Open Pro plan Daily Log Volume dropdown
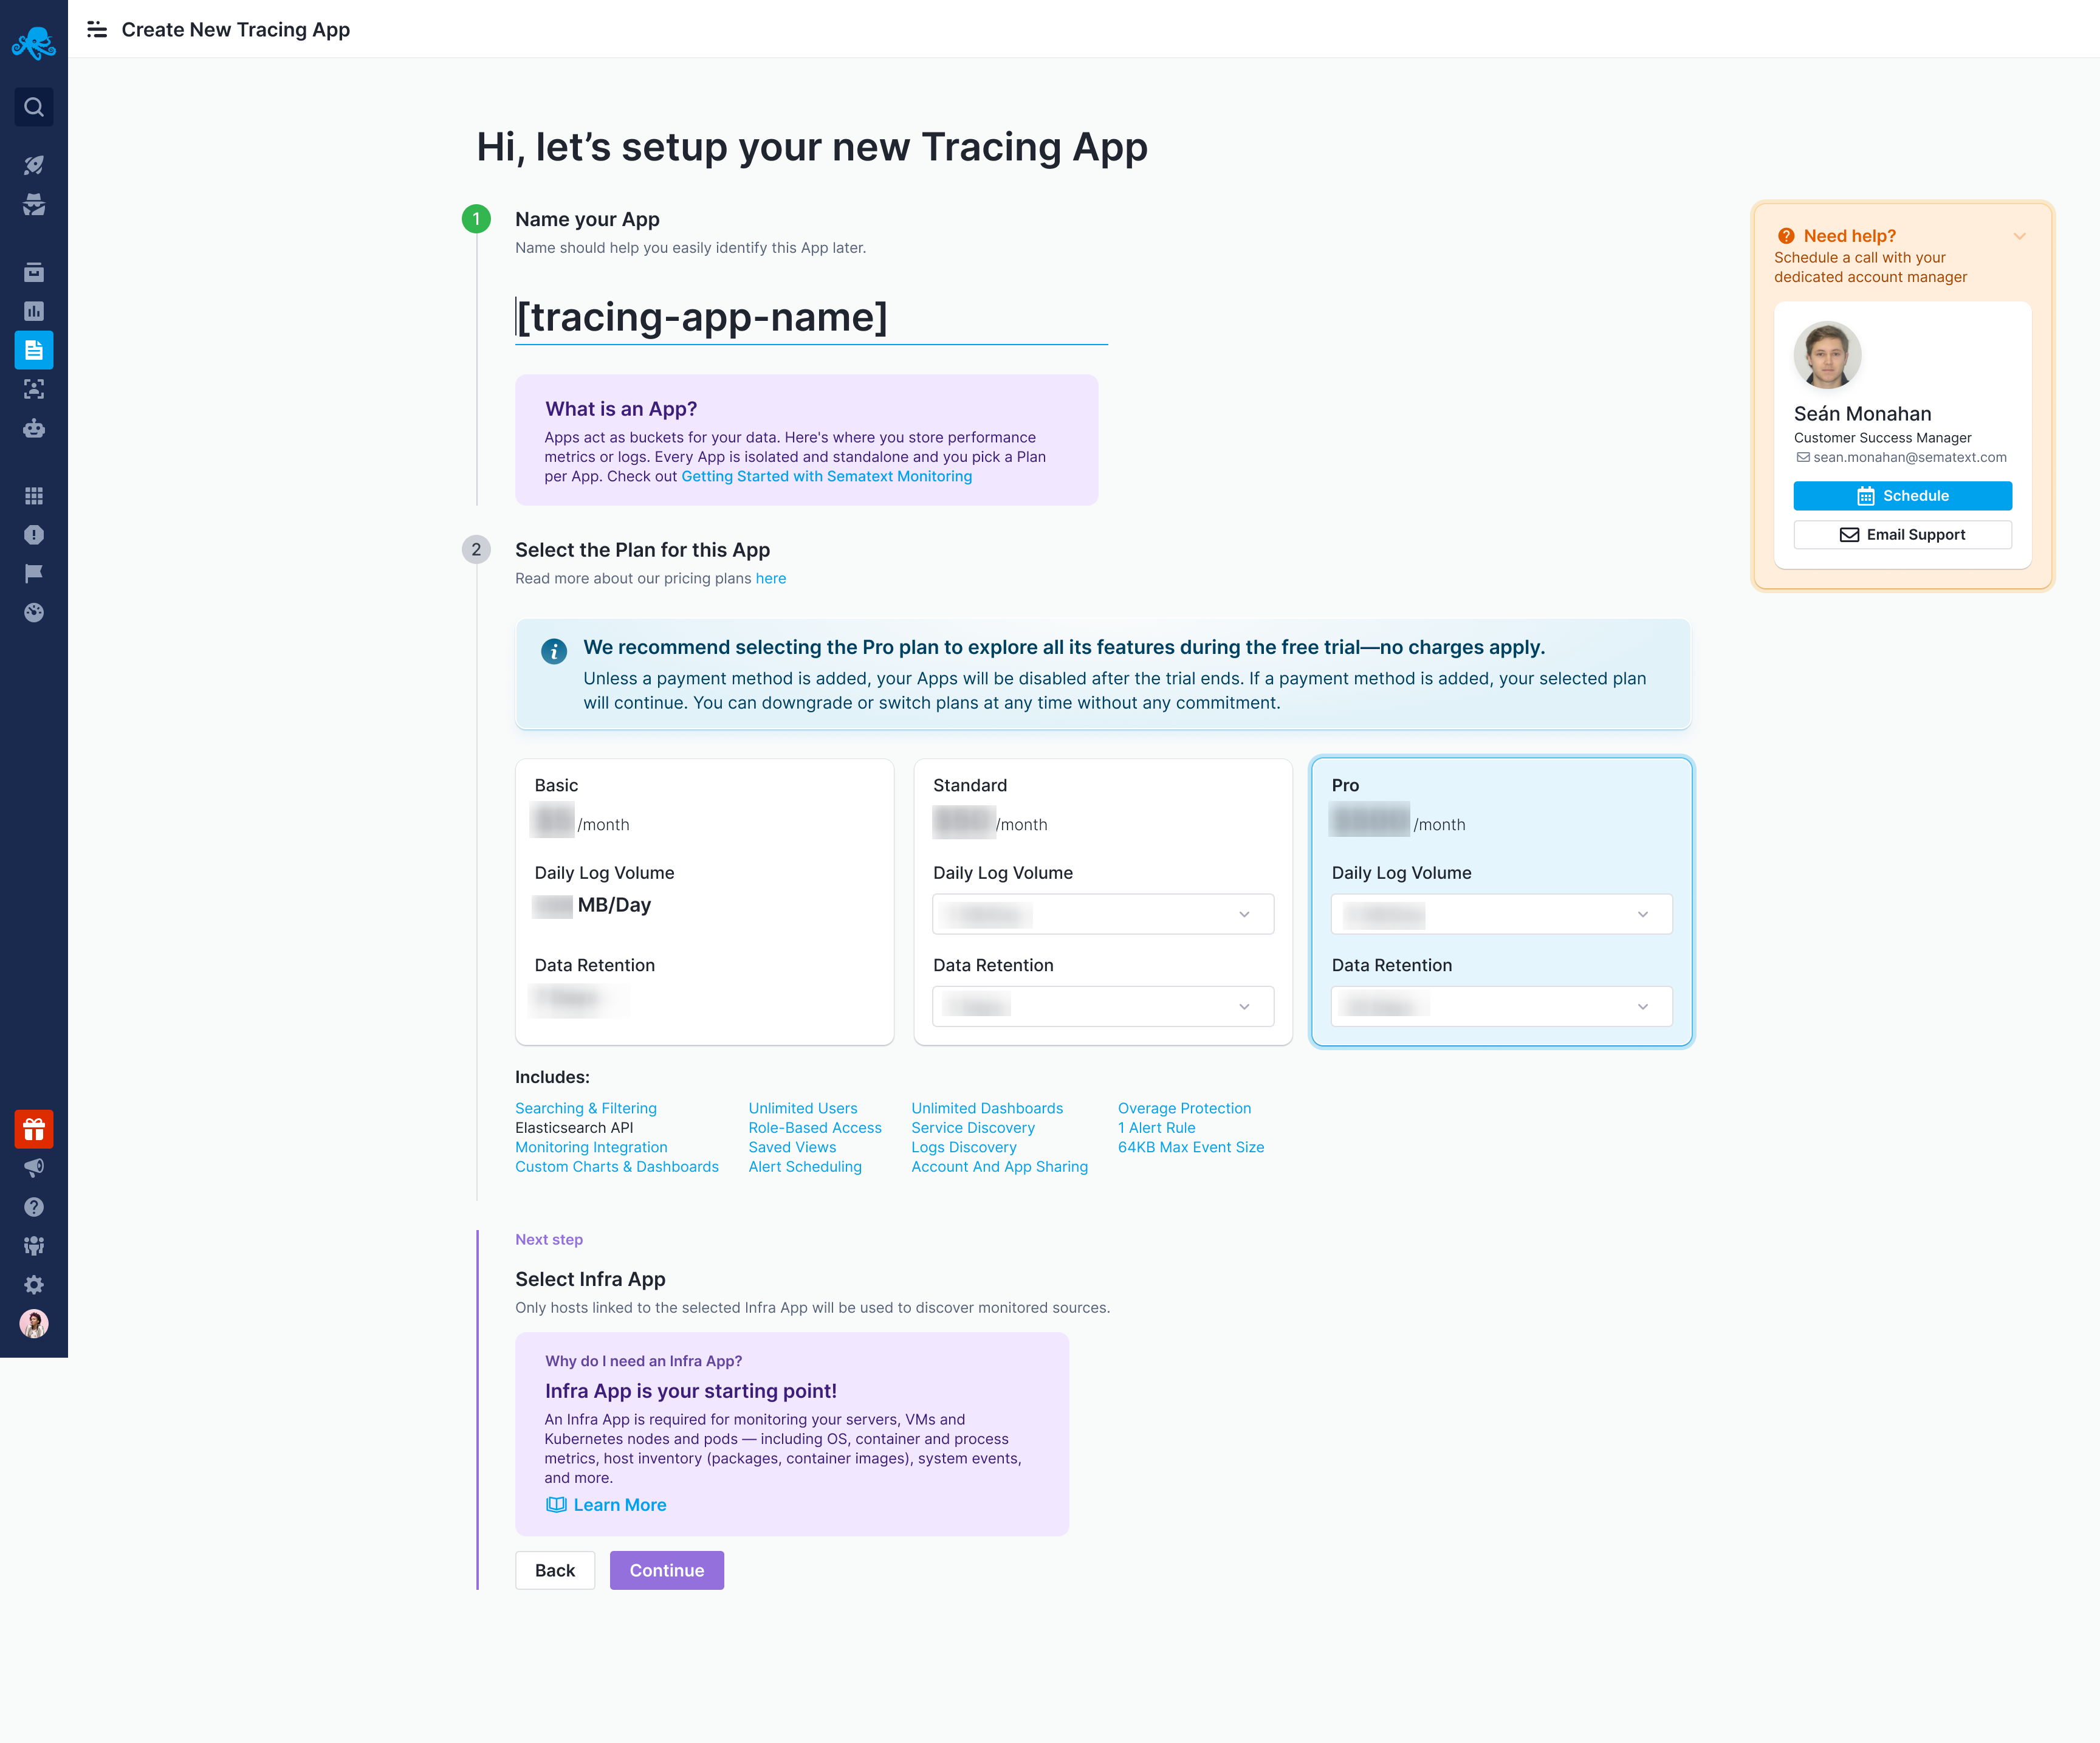2100x1743 pixels. click(x=1502, y=914)
